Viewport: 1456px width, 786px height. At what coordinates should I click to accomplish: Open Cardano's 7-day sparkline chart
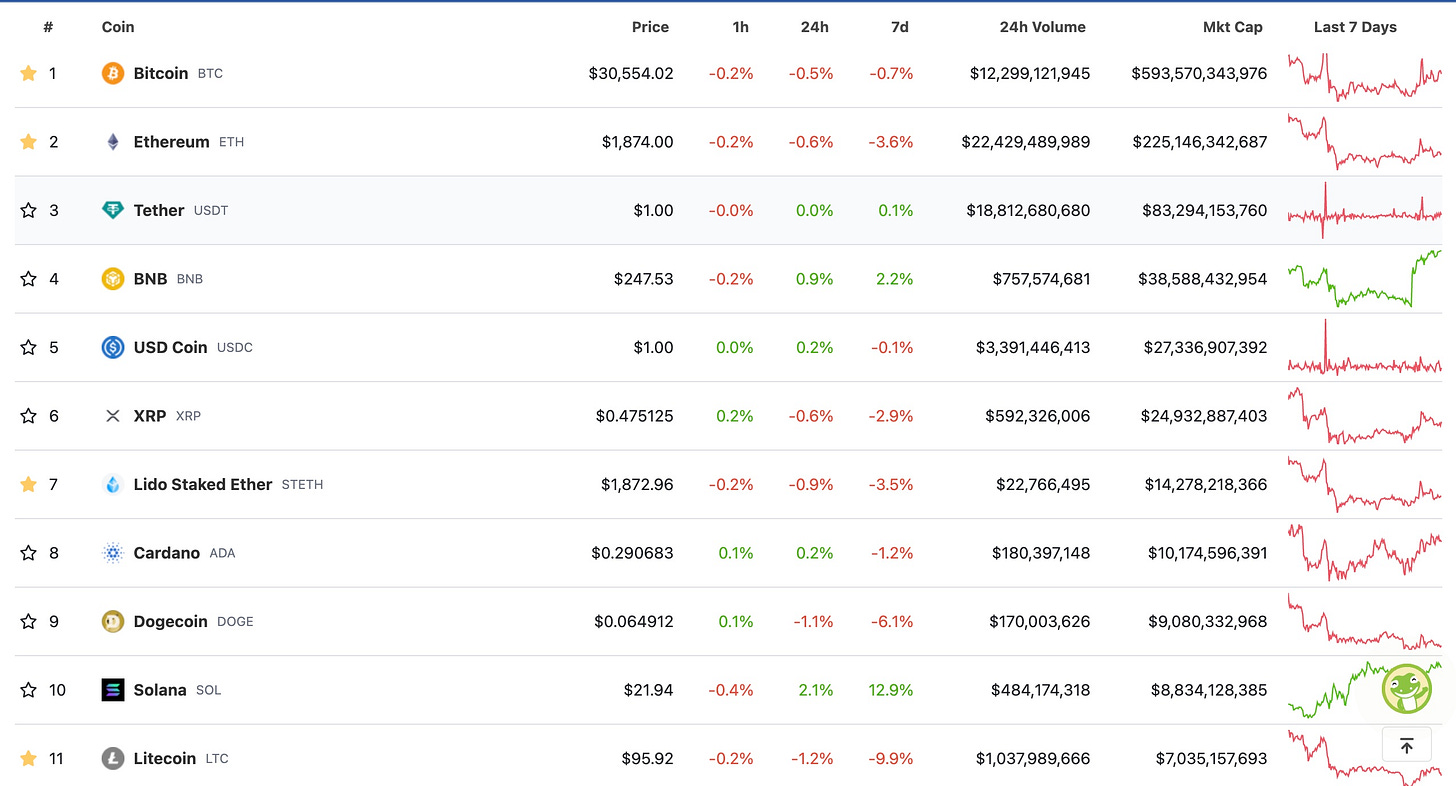[x=1365, y=553]
